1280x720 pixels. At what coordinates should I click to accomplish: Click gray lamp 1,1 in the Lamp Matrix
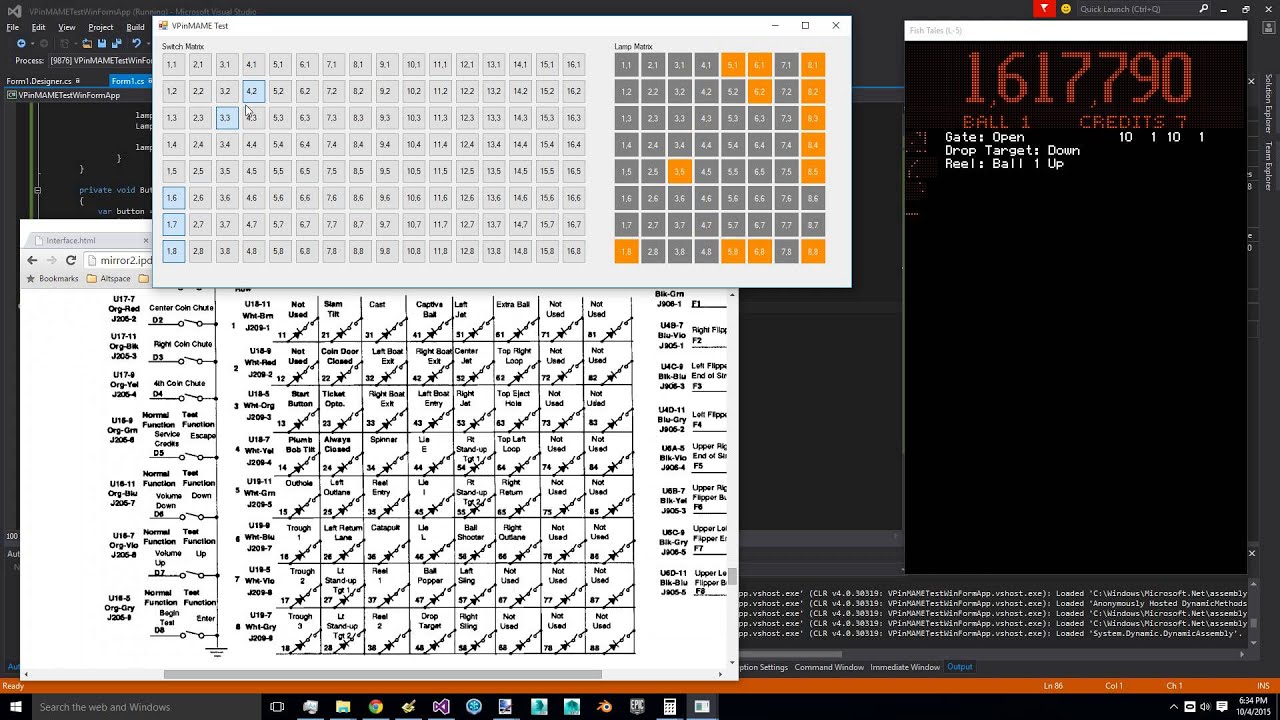(626, 65)
